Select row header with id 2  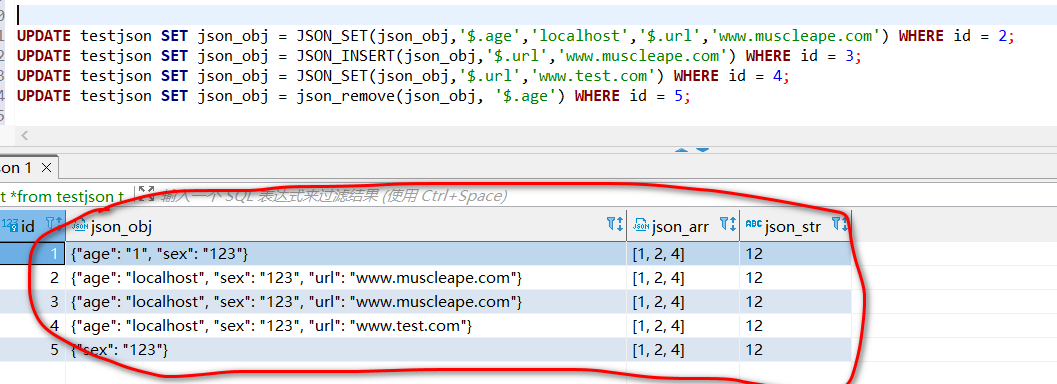coord(32,278)
